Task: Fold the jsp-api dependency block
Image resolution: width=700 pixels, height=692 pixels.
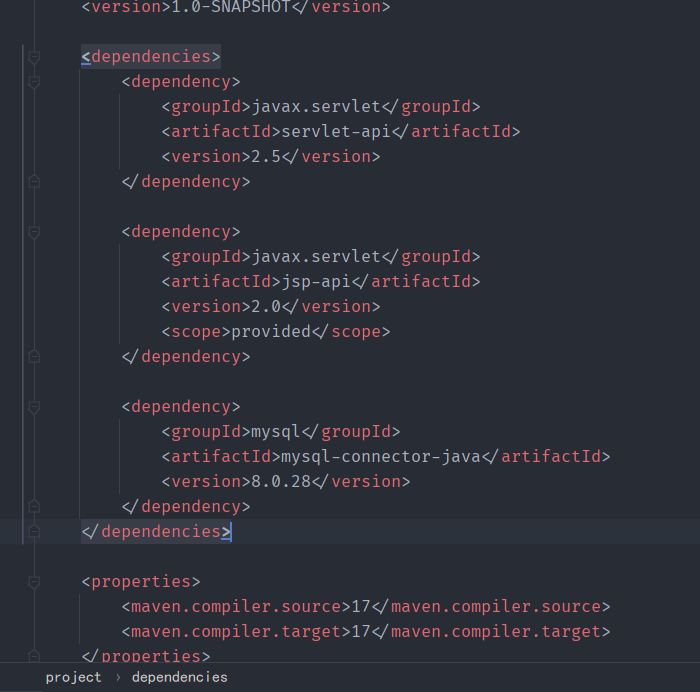Action: [34, 232]
